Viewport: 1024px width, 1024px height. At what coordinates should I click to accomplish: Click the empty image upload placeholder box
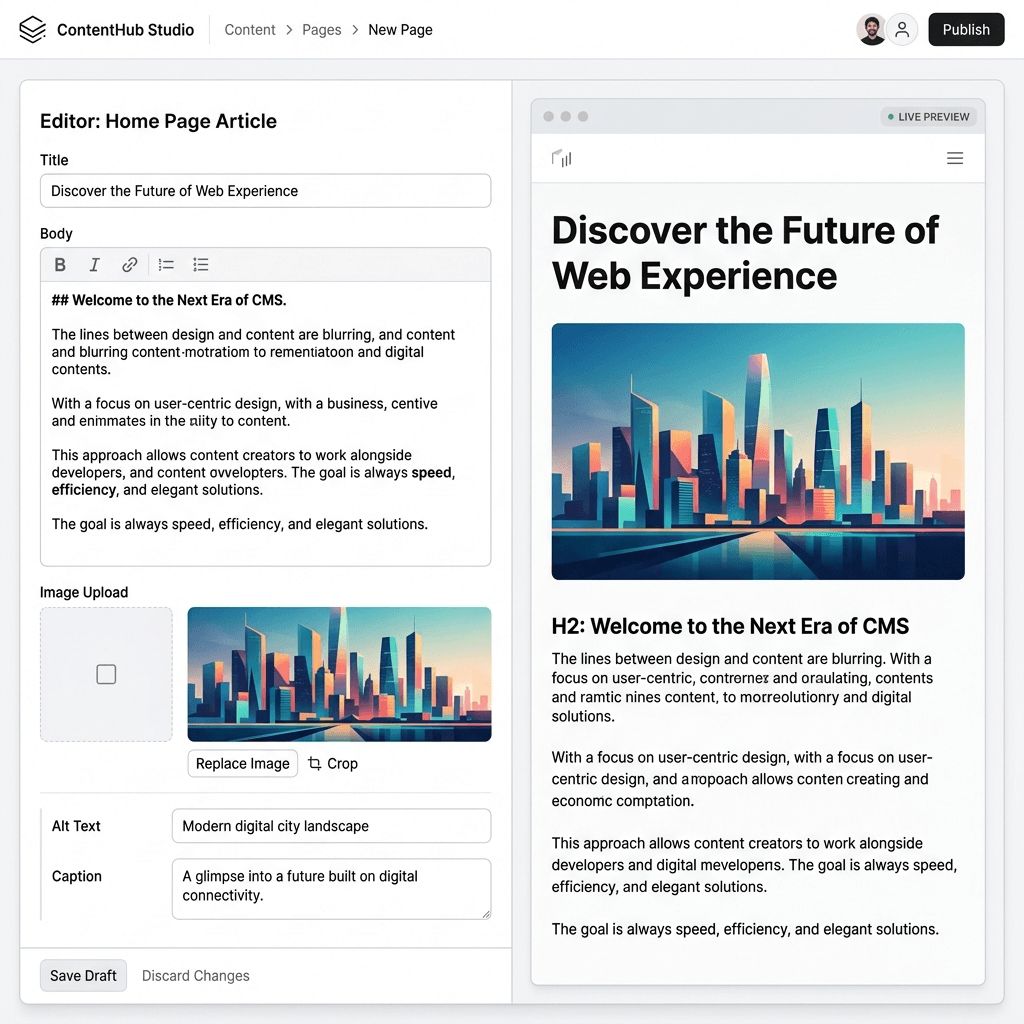click(x=106, y=674)
